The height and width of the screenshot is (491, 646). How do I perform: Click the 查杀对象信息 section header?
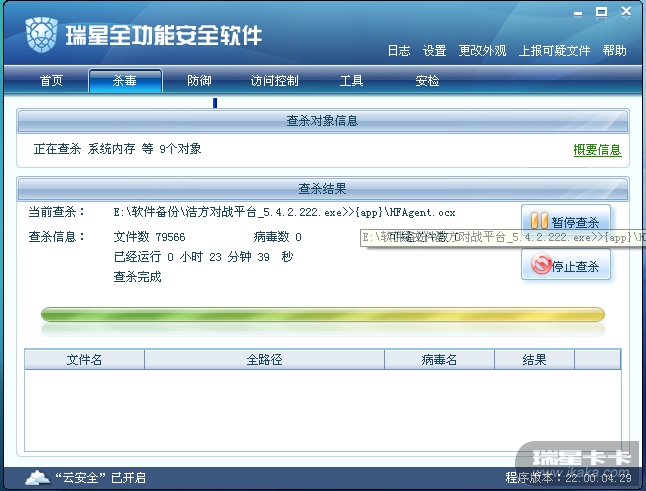pos(323,121)
